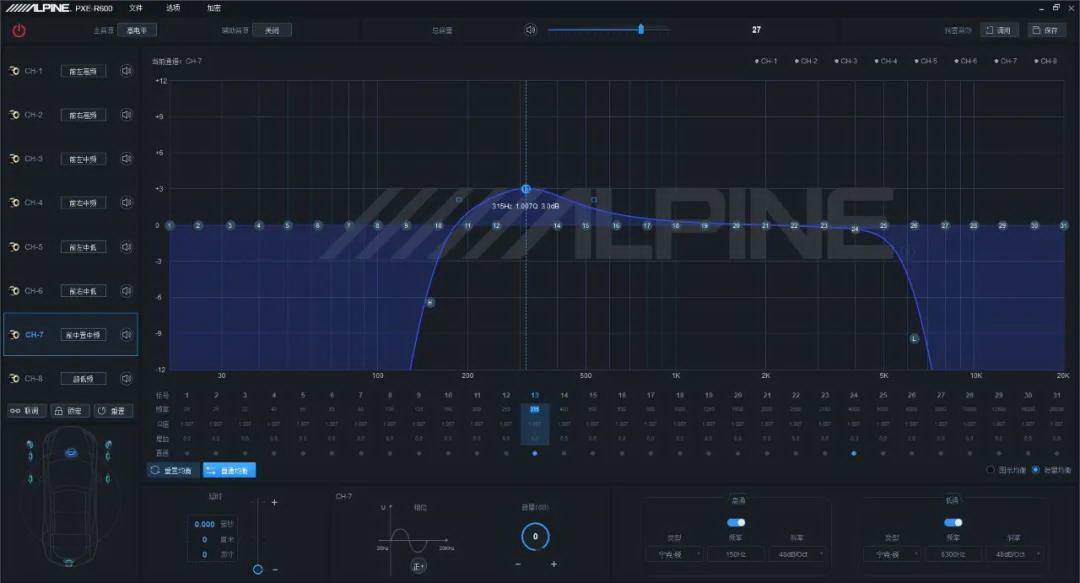
Task: Mute the CH-5 speaker icon
Action: 126,247
